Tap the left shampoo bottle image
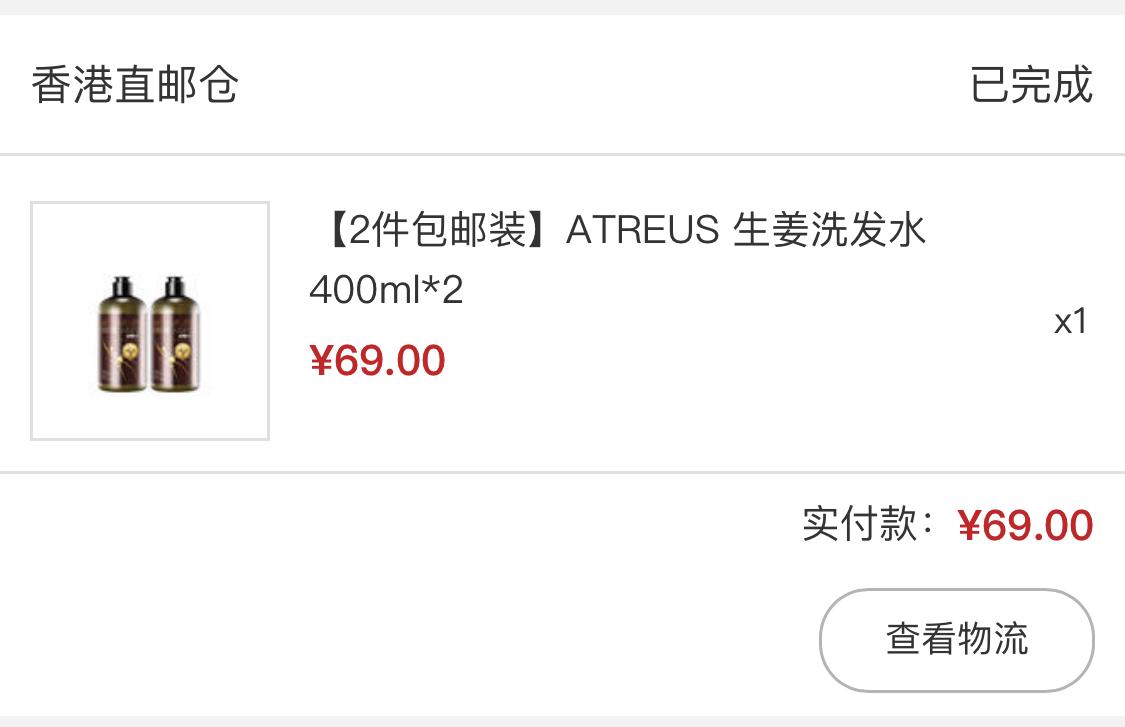1125x727 pixels. coord(123,334)
